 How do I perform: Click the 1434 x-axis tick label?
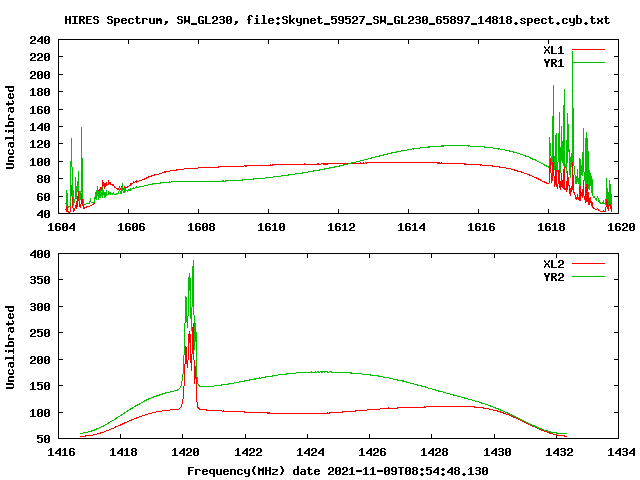click(621, 452)
